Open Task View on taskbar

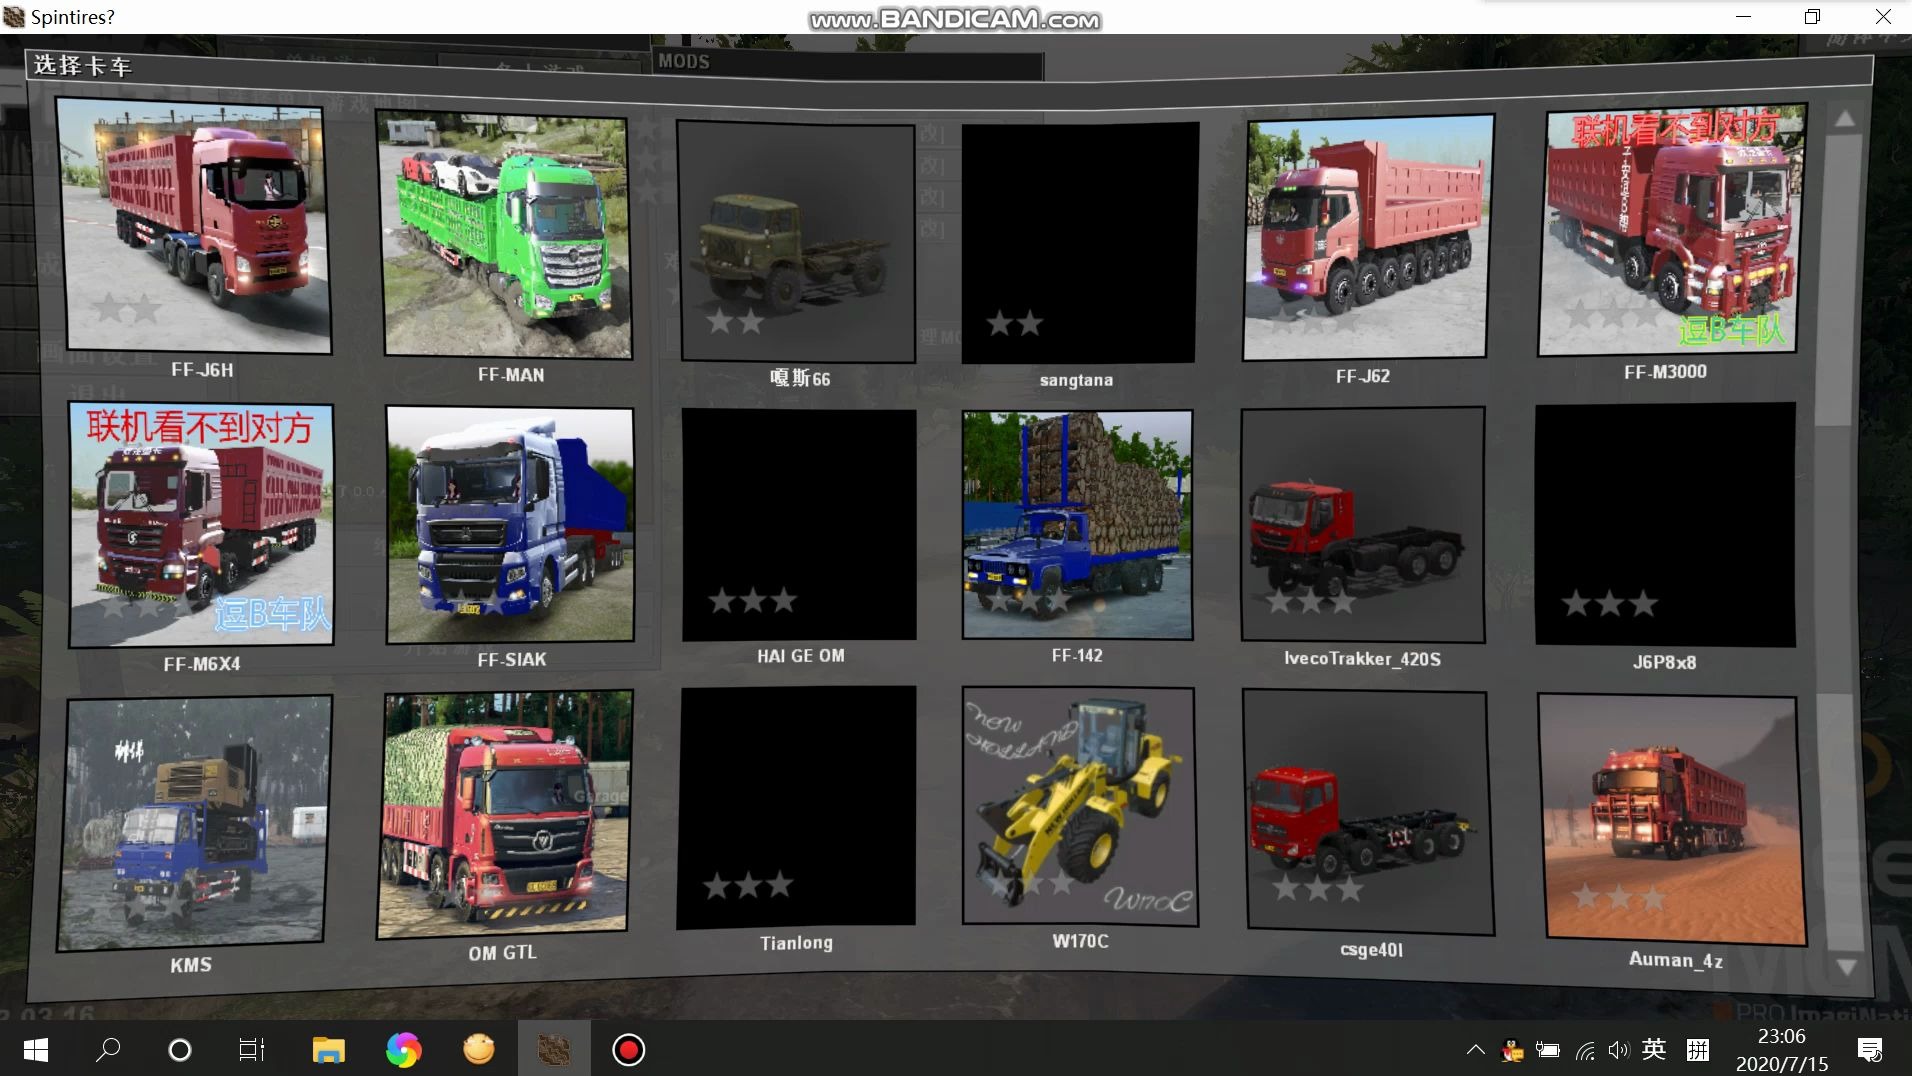tap(251, 1050)
